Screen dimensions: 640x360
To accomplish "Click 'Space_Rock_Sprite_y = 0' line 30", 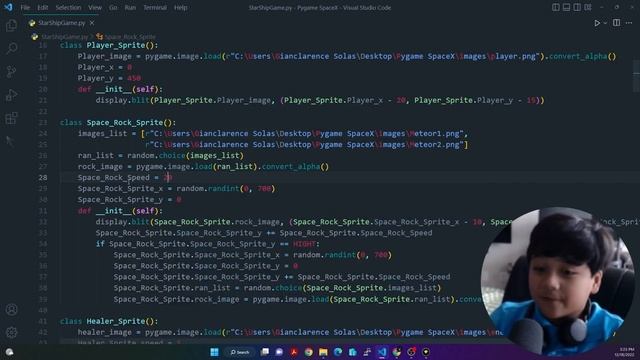I will [129, 200].
